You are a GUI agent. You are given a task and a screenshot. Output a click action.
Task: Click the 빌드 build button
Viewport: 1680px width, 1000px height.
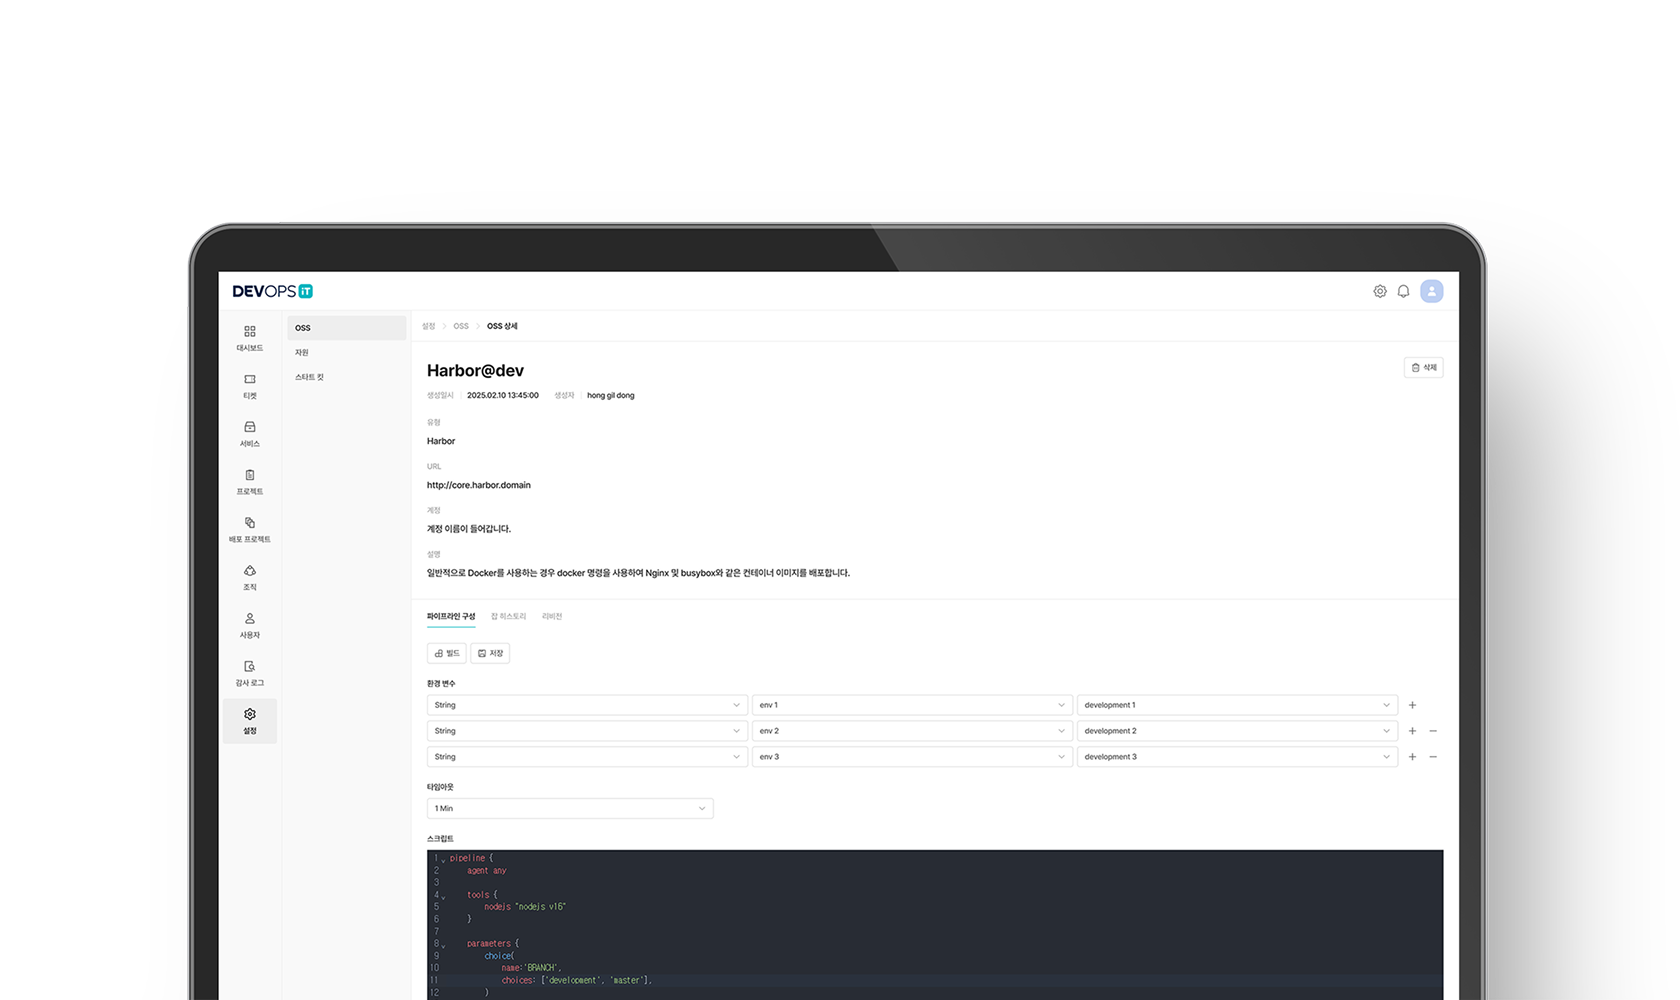click(447, 653)
